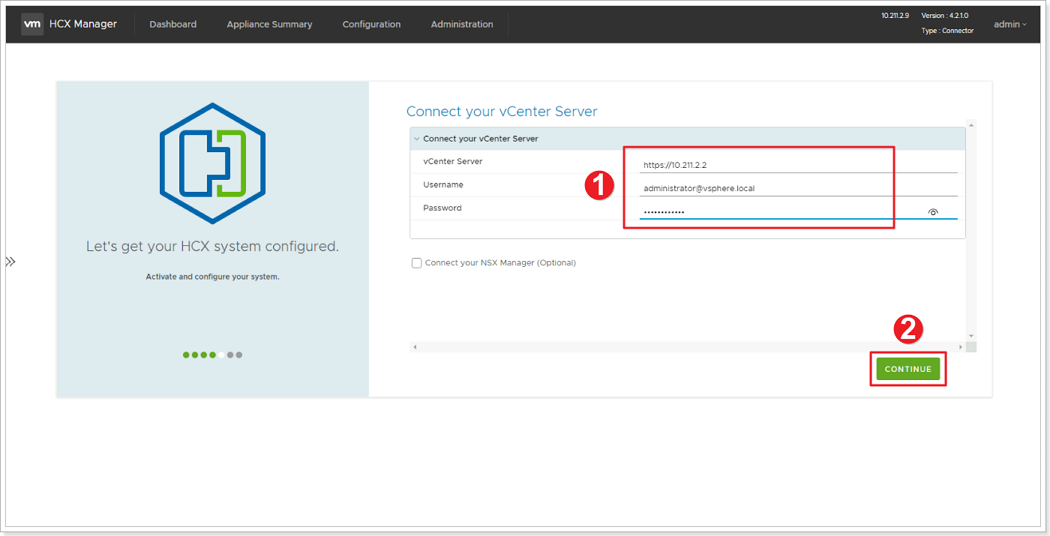The width and height of the screenshot is (1050, 536).
Task: Click the vertical scrollbar down arrow
Action: coord(971,336)
